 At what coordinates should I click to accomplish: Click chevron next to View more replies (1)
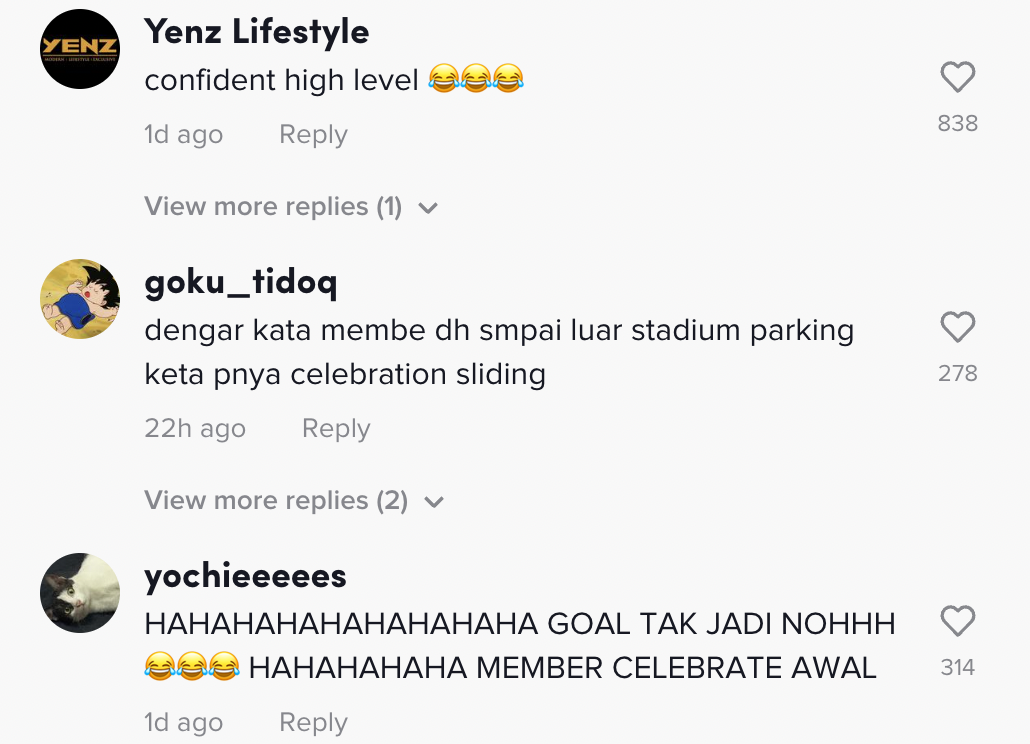[428, 208]
